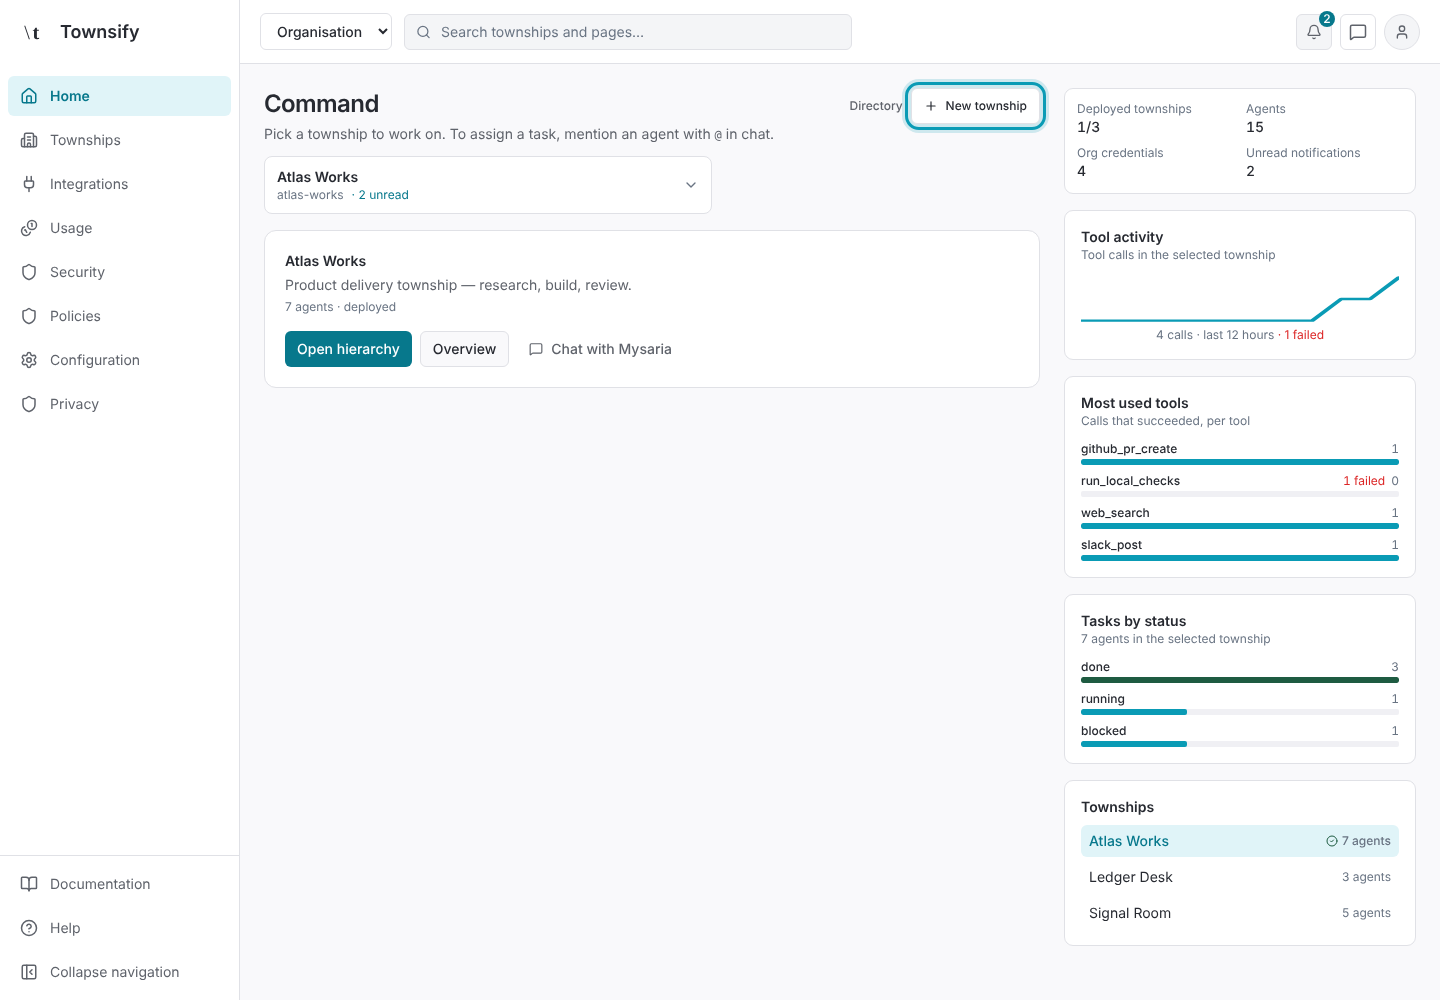Viewport: 1440px width, 1000px height.
Task: Click the slack_post tool label
Action: click(1111, 545)
